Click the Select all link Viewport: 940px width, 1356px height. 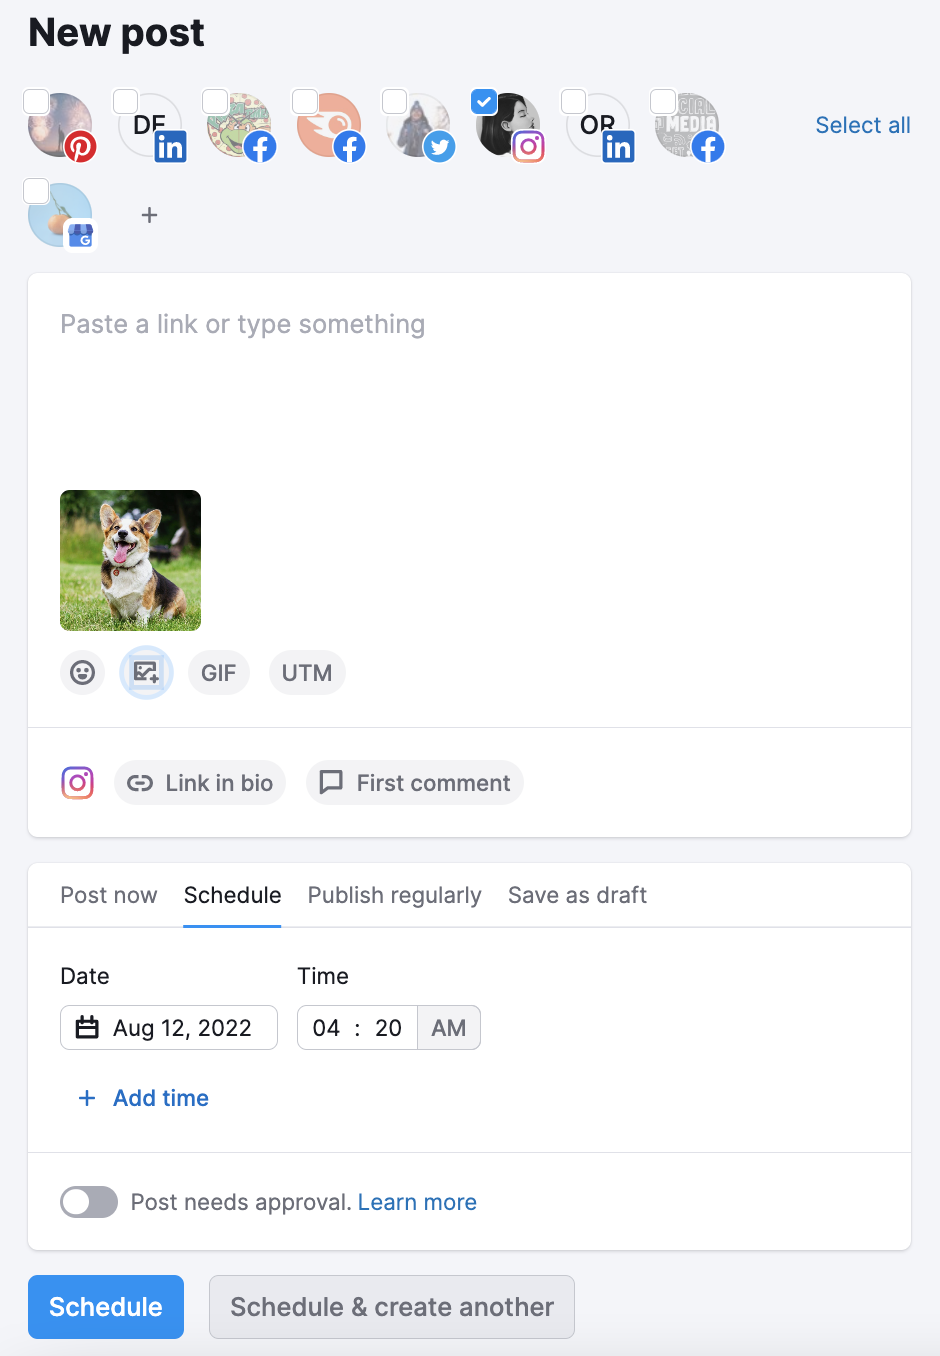click(x=863, y=125)
